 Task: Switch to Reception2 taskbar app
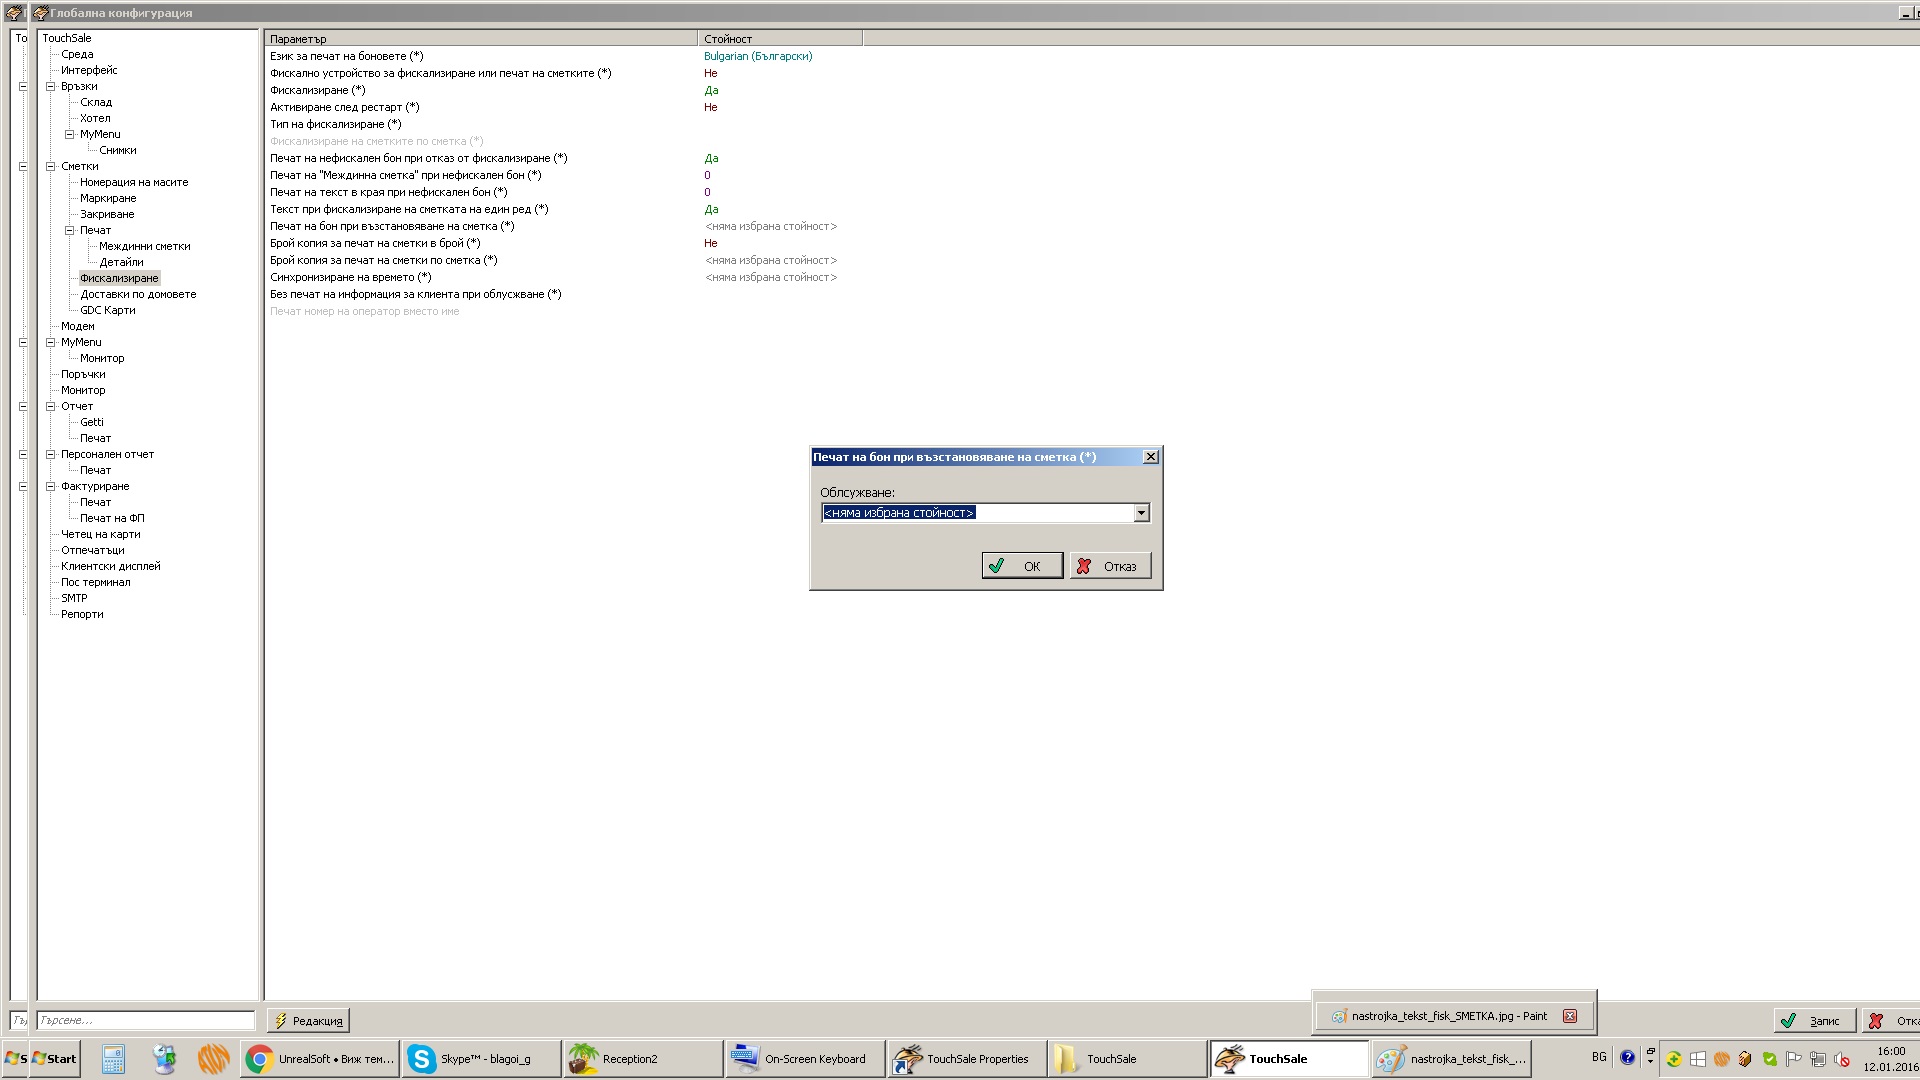pos(642,1059)
